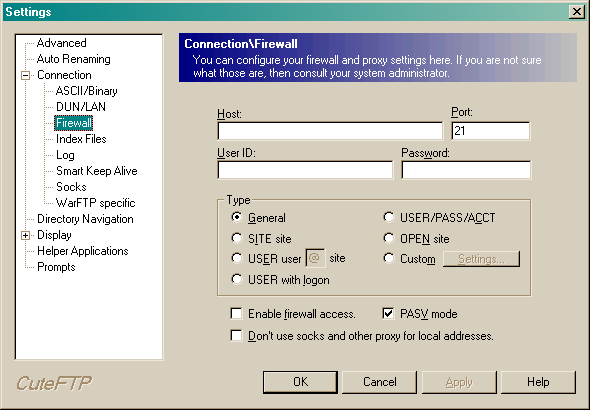Collapse the Connection tree node

26,76
